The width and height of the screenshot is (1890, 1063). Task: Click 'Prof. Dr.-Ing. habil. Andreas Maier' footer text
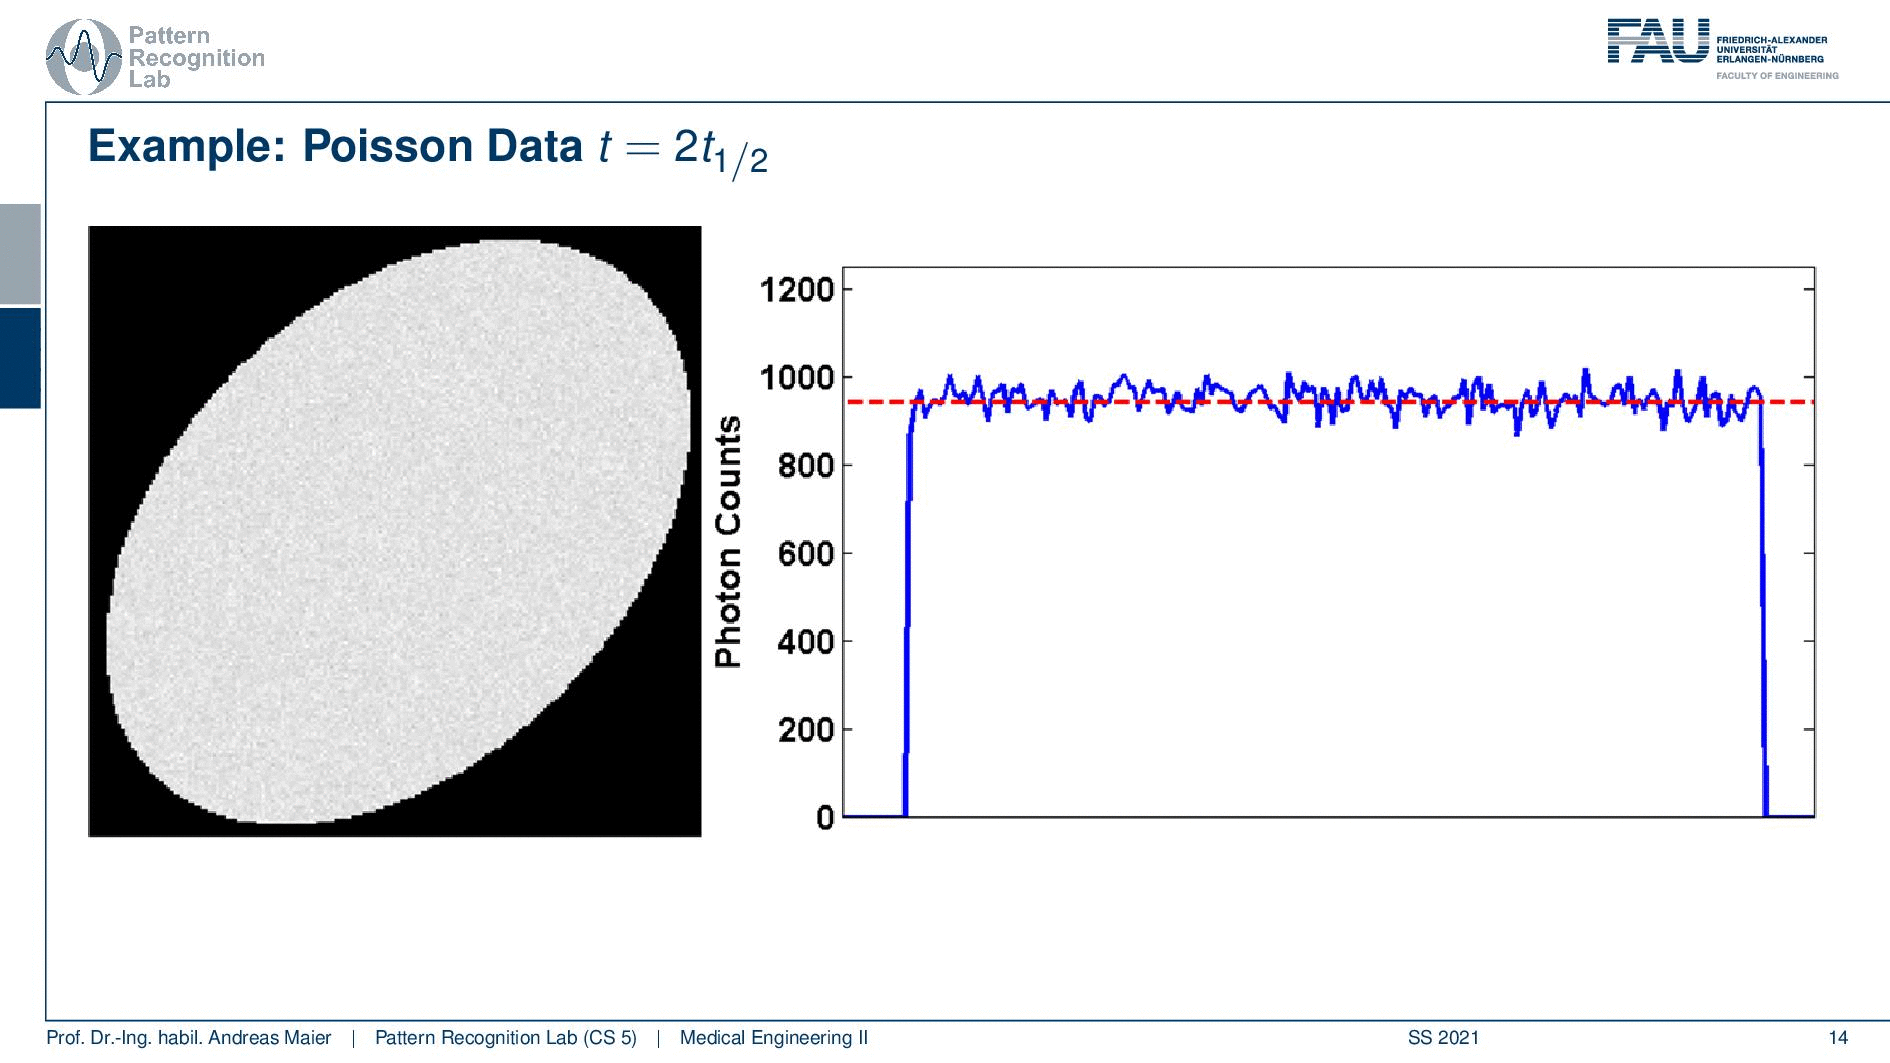pyautogui.click(x=189, y=1038)
